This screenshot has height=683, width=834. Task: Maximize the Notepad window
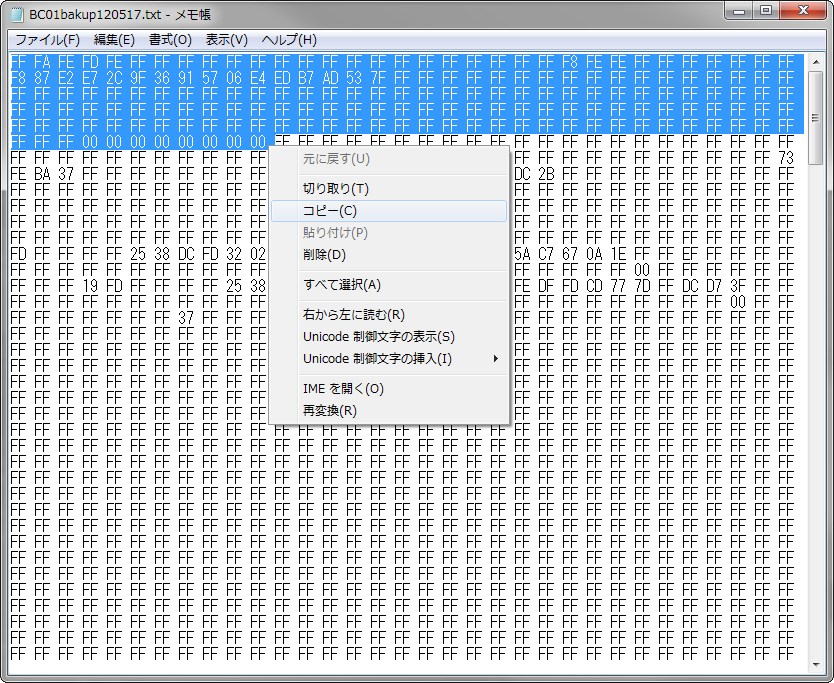click(767, 12)
